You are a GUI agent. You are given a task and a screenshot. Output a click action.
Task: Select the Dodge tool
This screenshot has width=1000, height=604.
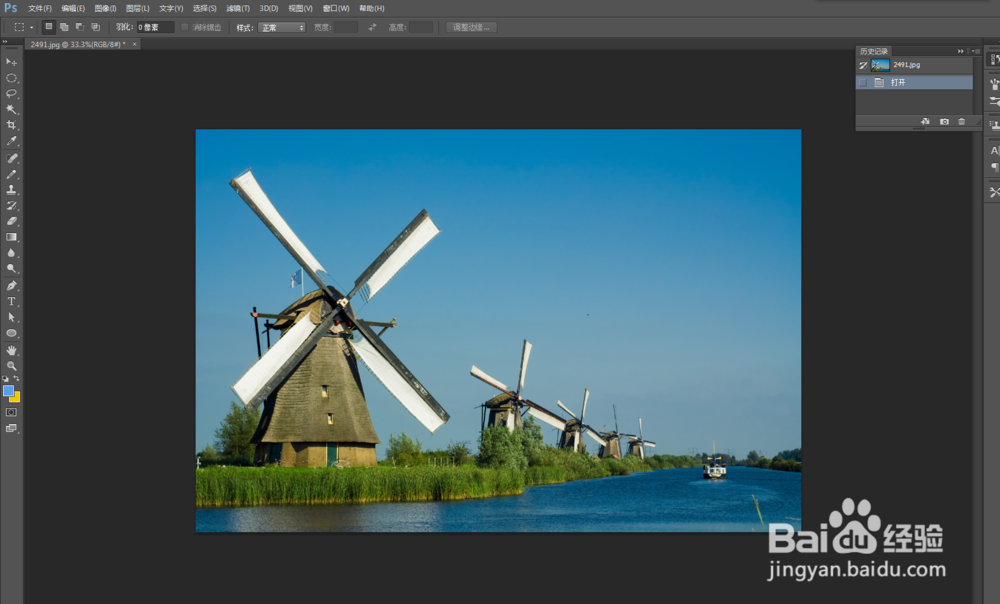[11, 269]
